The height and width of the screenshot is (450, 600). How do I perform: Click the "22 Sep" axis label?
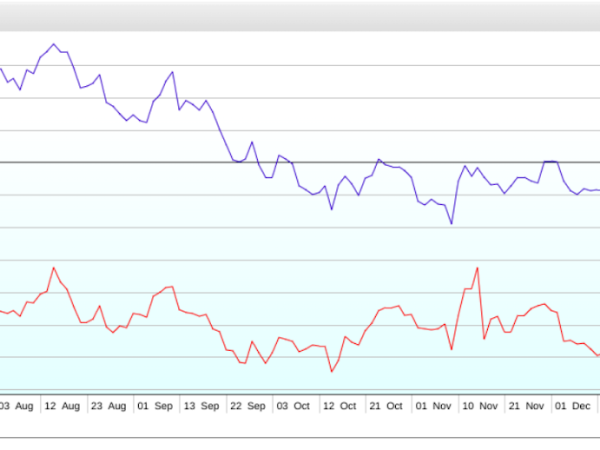[247, 406]
